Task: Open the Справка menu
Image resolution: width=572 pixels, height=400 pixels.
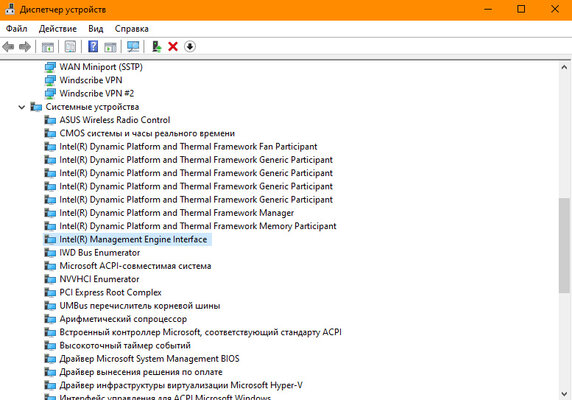Action: click(131, 29)
